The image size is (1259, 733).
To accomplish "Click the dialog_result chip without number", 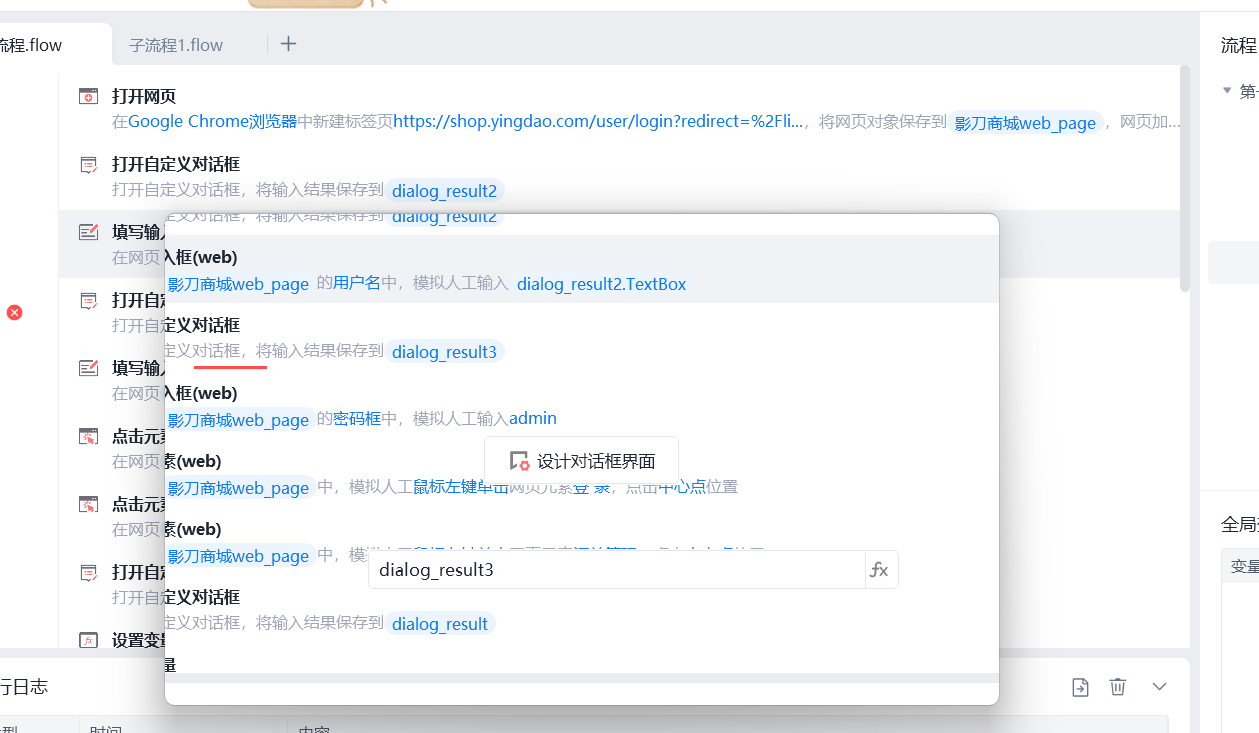I will 440,624.
